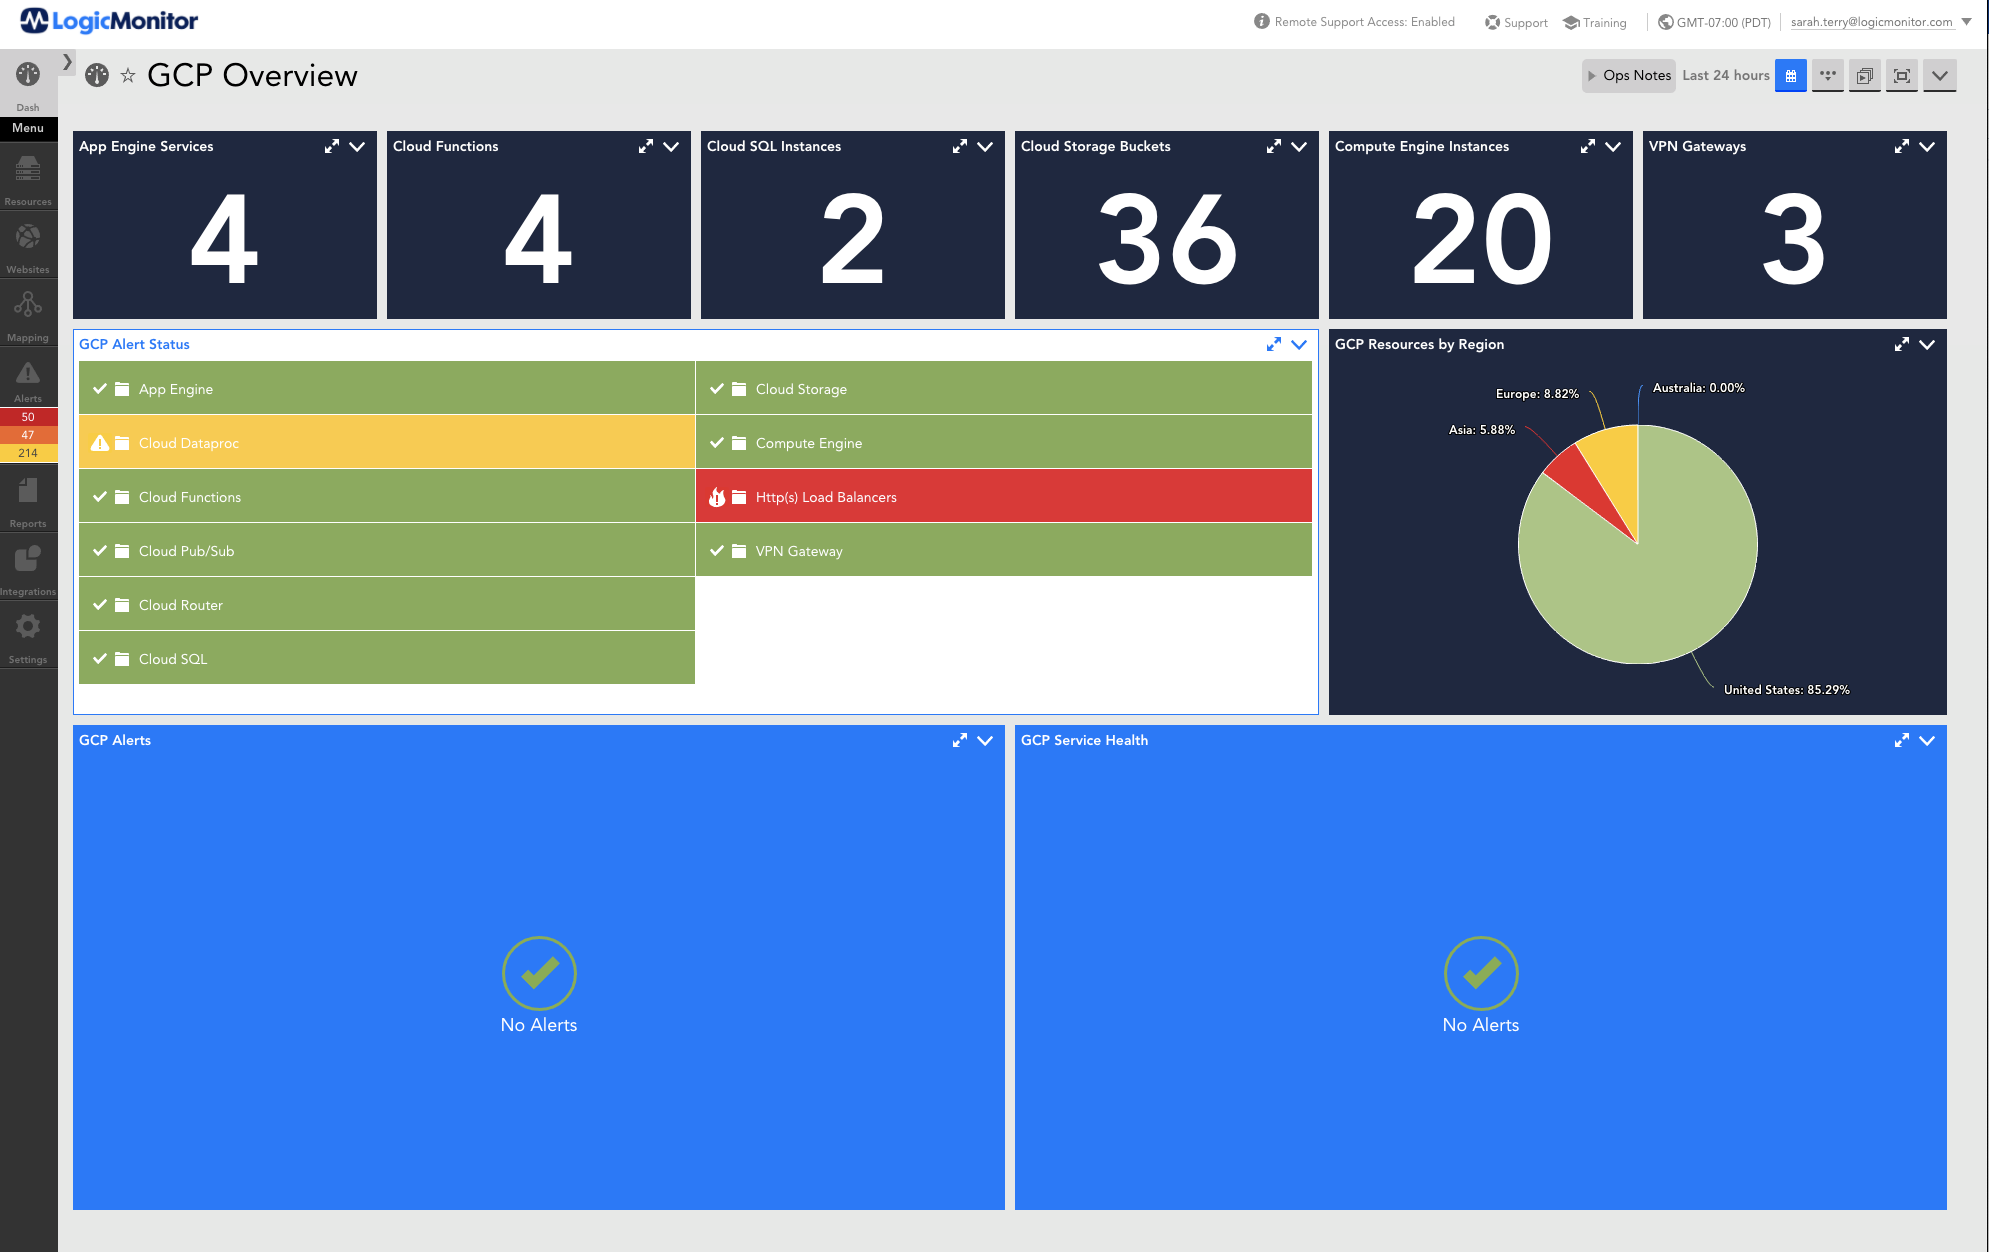Screen dimensions: 1989x1252
Task: Open Cloud Storage Buckets widget menu
Action: (x=1299, y=147)
